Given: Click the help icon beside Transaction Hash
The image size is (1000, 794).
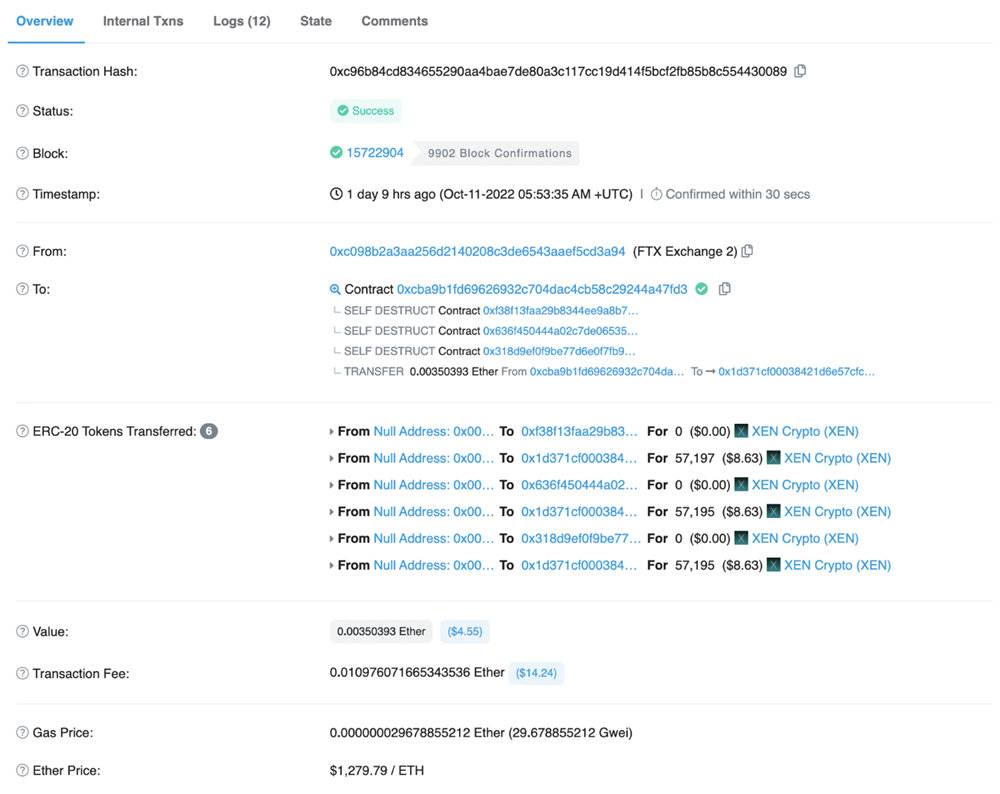Looking at the screenshot, I should tap(22, 71).
